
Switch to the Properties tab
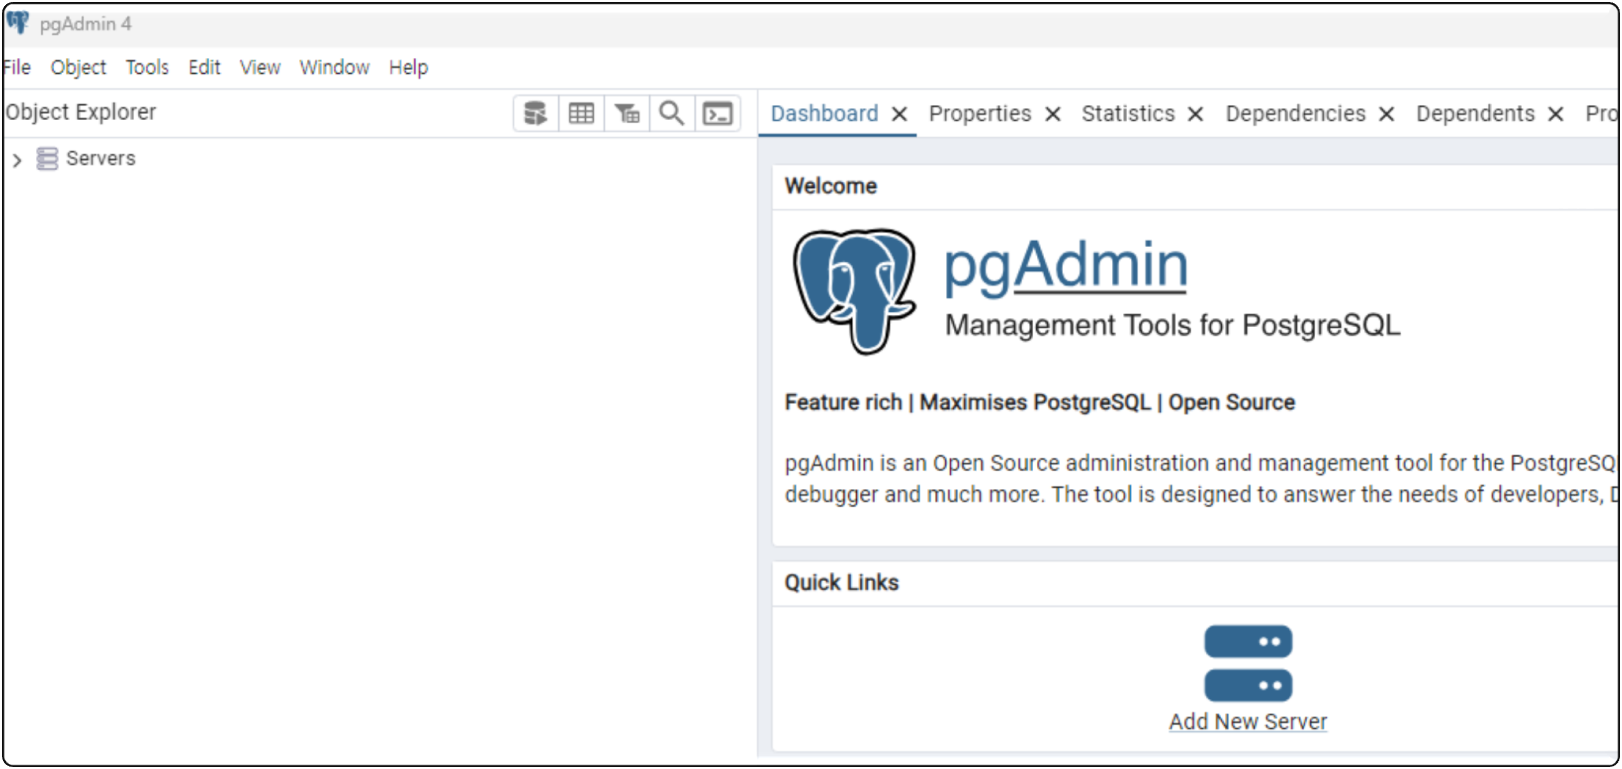[x=980, y=114]
